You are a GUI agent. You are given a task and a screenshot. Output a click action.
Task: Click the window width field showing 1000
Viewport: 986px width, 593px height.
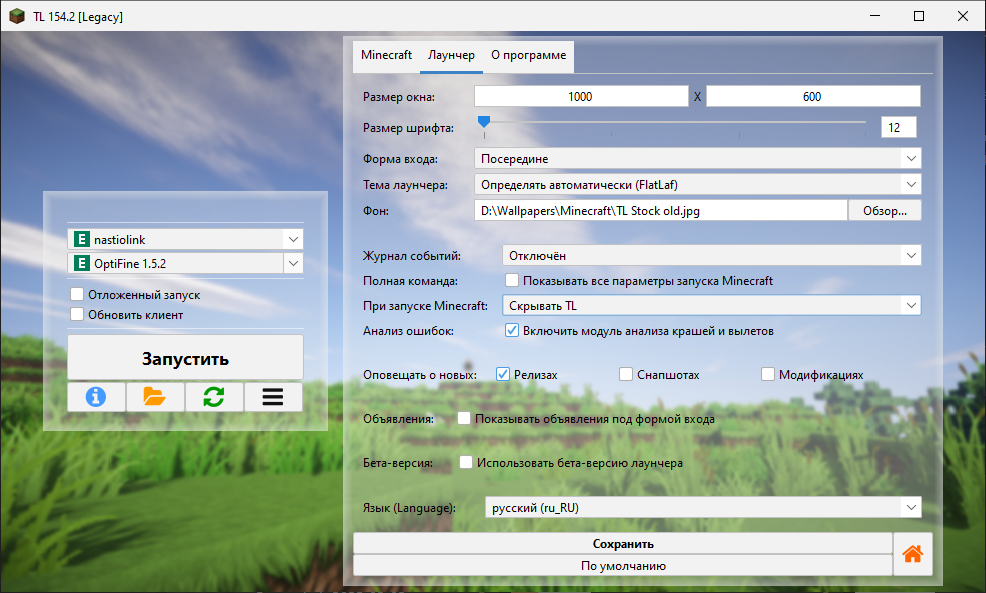[581, 96]
